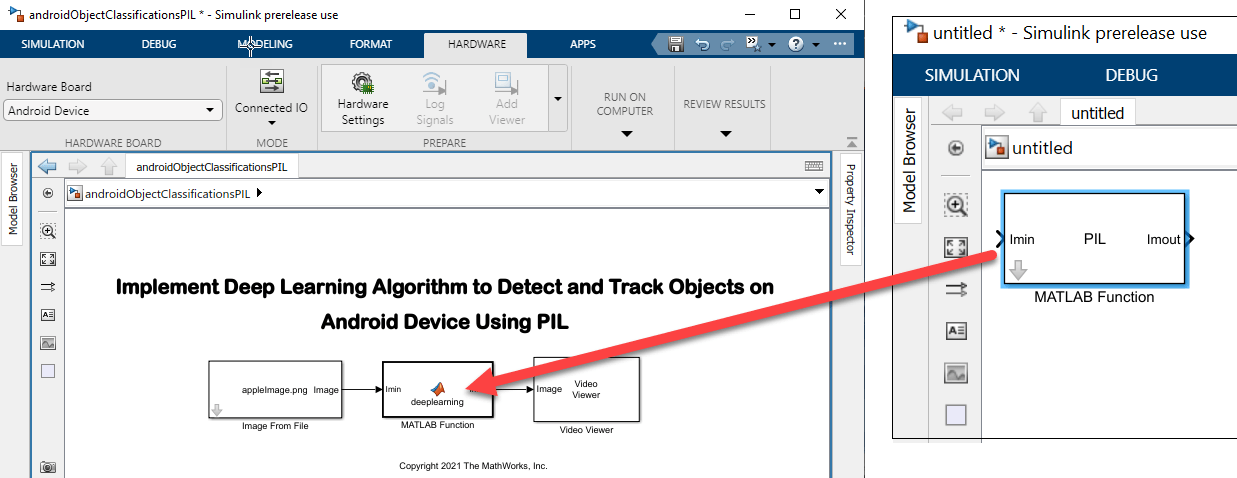The width and height of the screenshot is (1237, 478).
Task: Open the address bar dropdown at right end
Action: [819, 192]
